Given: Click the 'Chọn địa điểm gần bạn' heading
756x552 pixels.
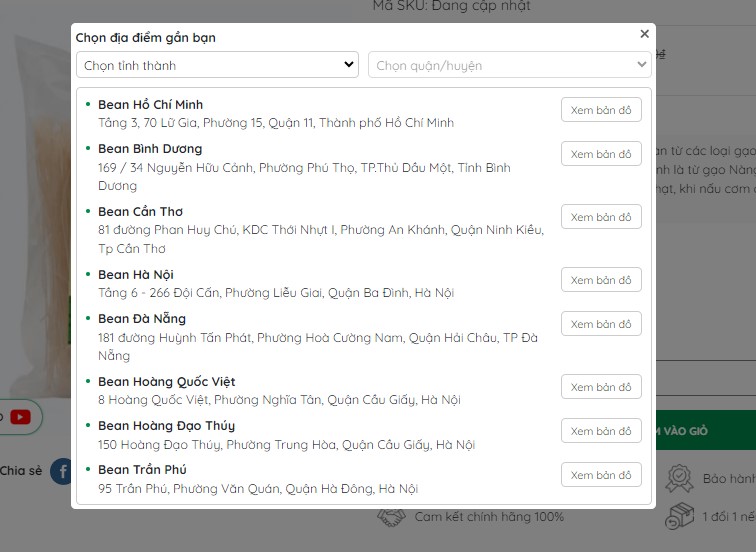Looking at the screenshot, I should pos(146,38).
